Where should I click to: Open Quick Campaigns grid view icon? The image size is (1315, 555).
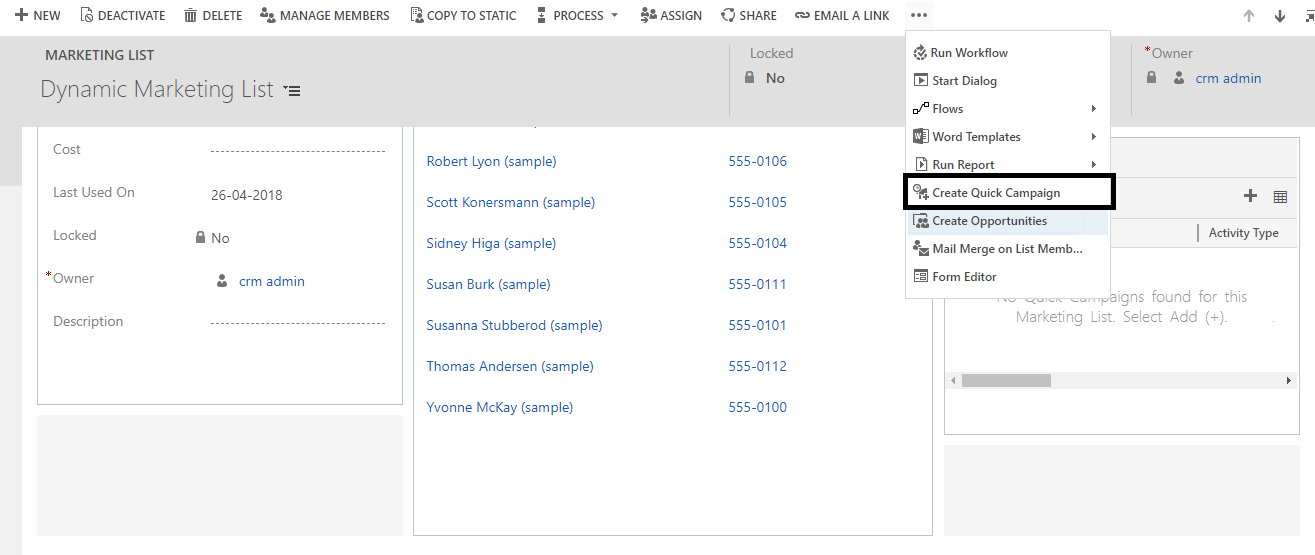(1280, 197)
